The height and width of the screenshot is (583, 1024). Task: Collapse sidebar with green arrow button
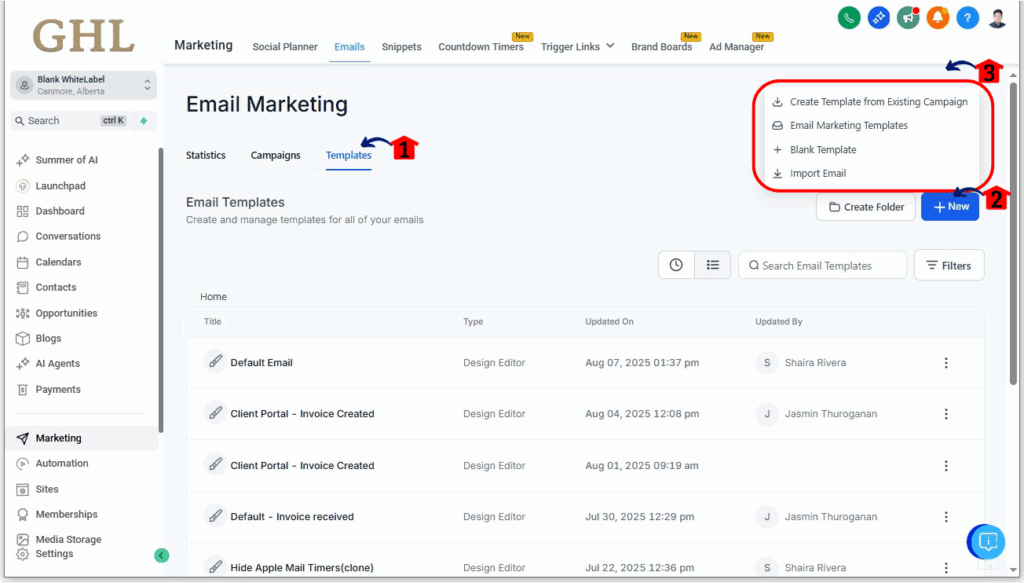161,556
